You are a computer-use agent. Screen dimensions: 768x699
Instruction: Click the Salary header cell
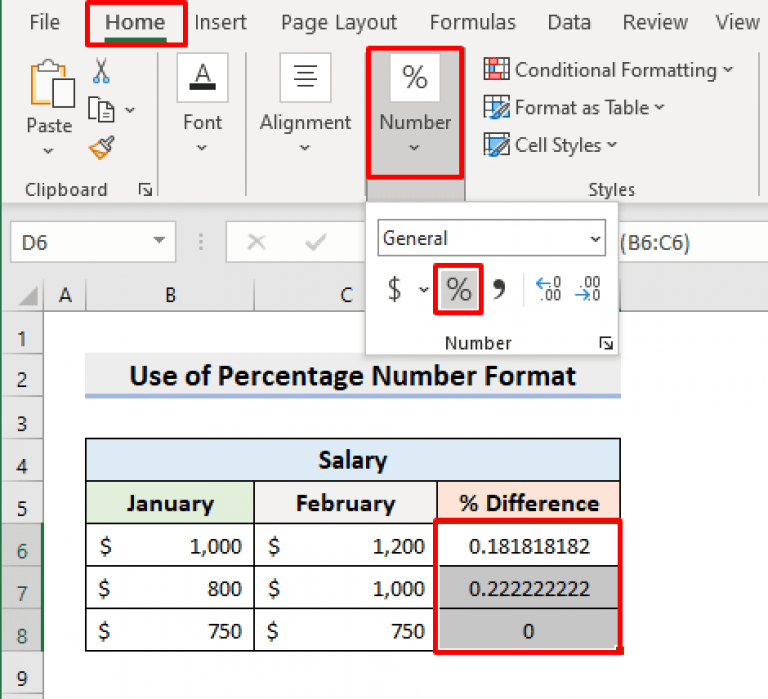(353, 460)
